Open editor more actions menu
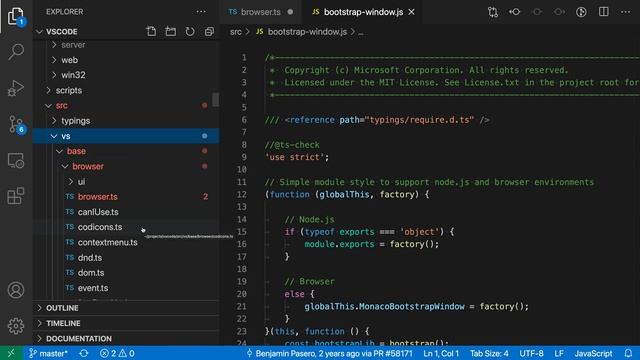 pyautogui.click(x=625, y=12)
